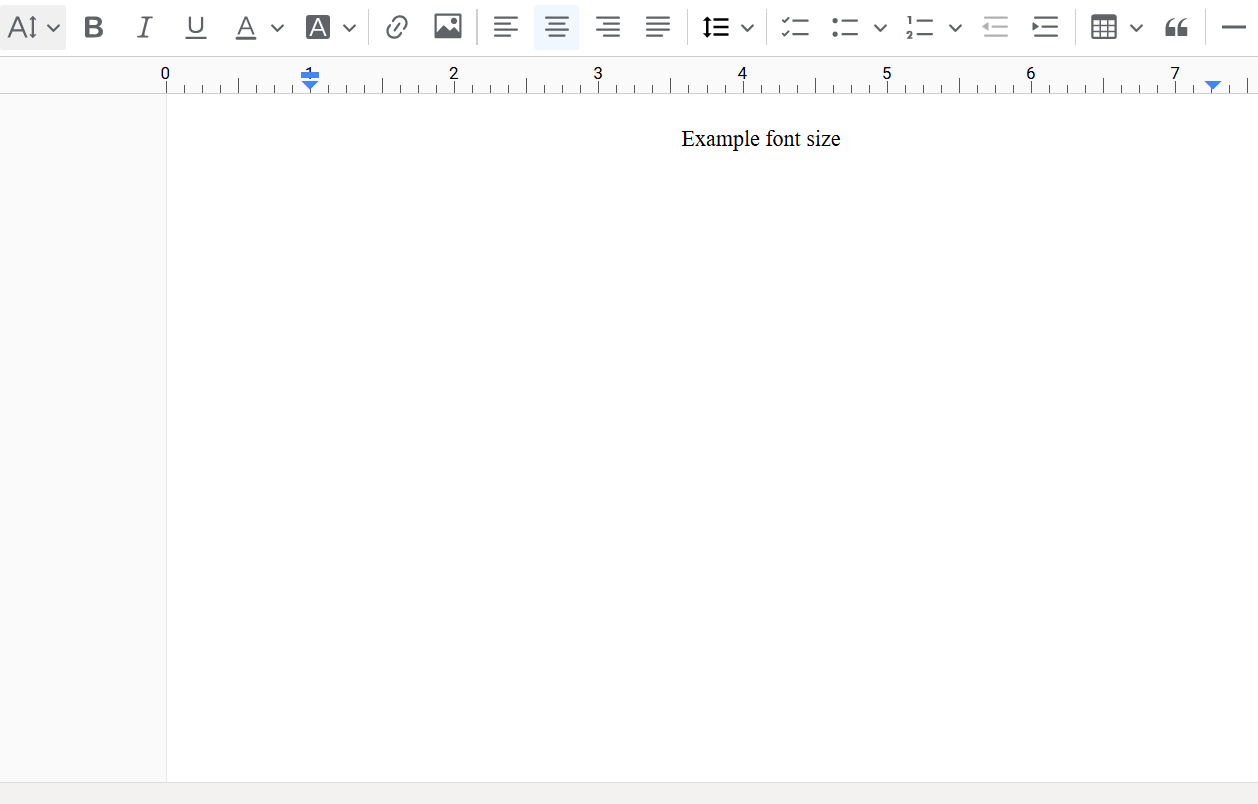
Task: Insert a bulleted list
Action: [846, 28]
